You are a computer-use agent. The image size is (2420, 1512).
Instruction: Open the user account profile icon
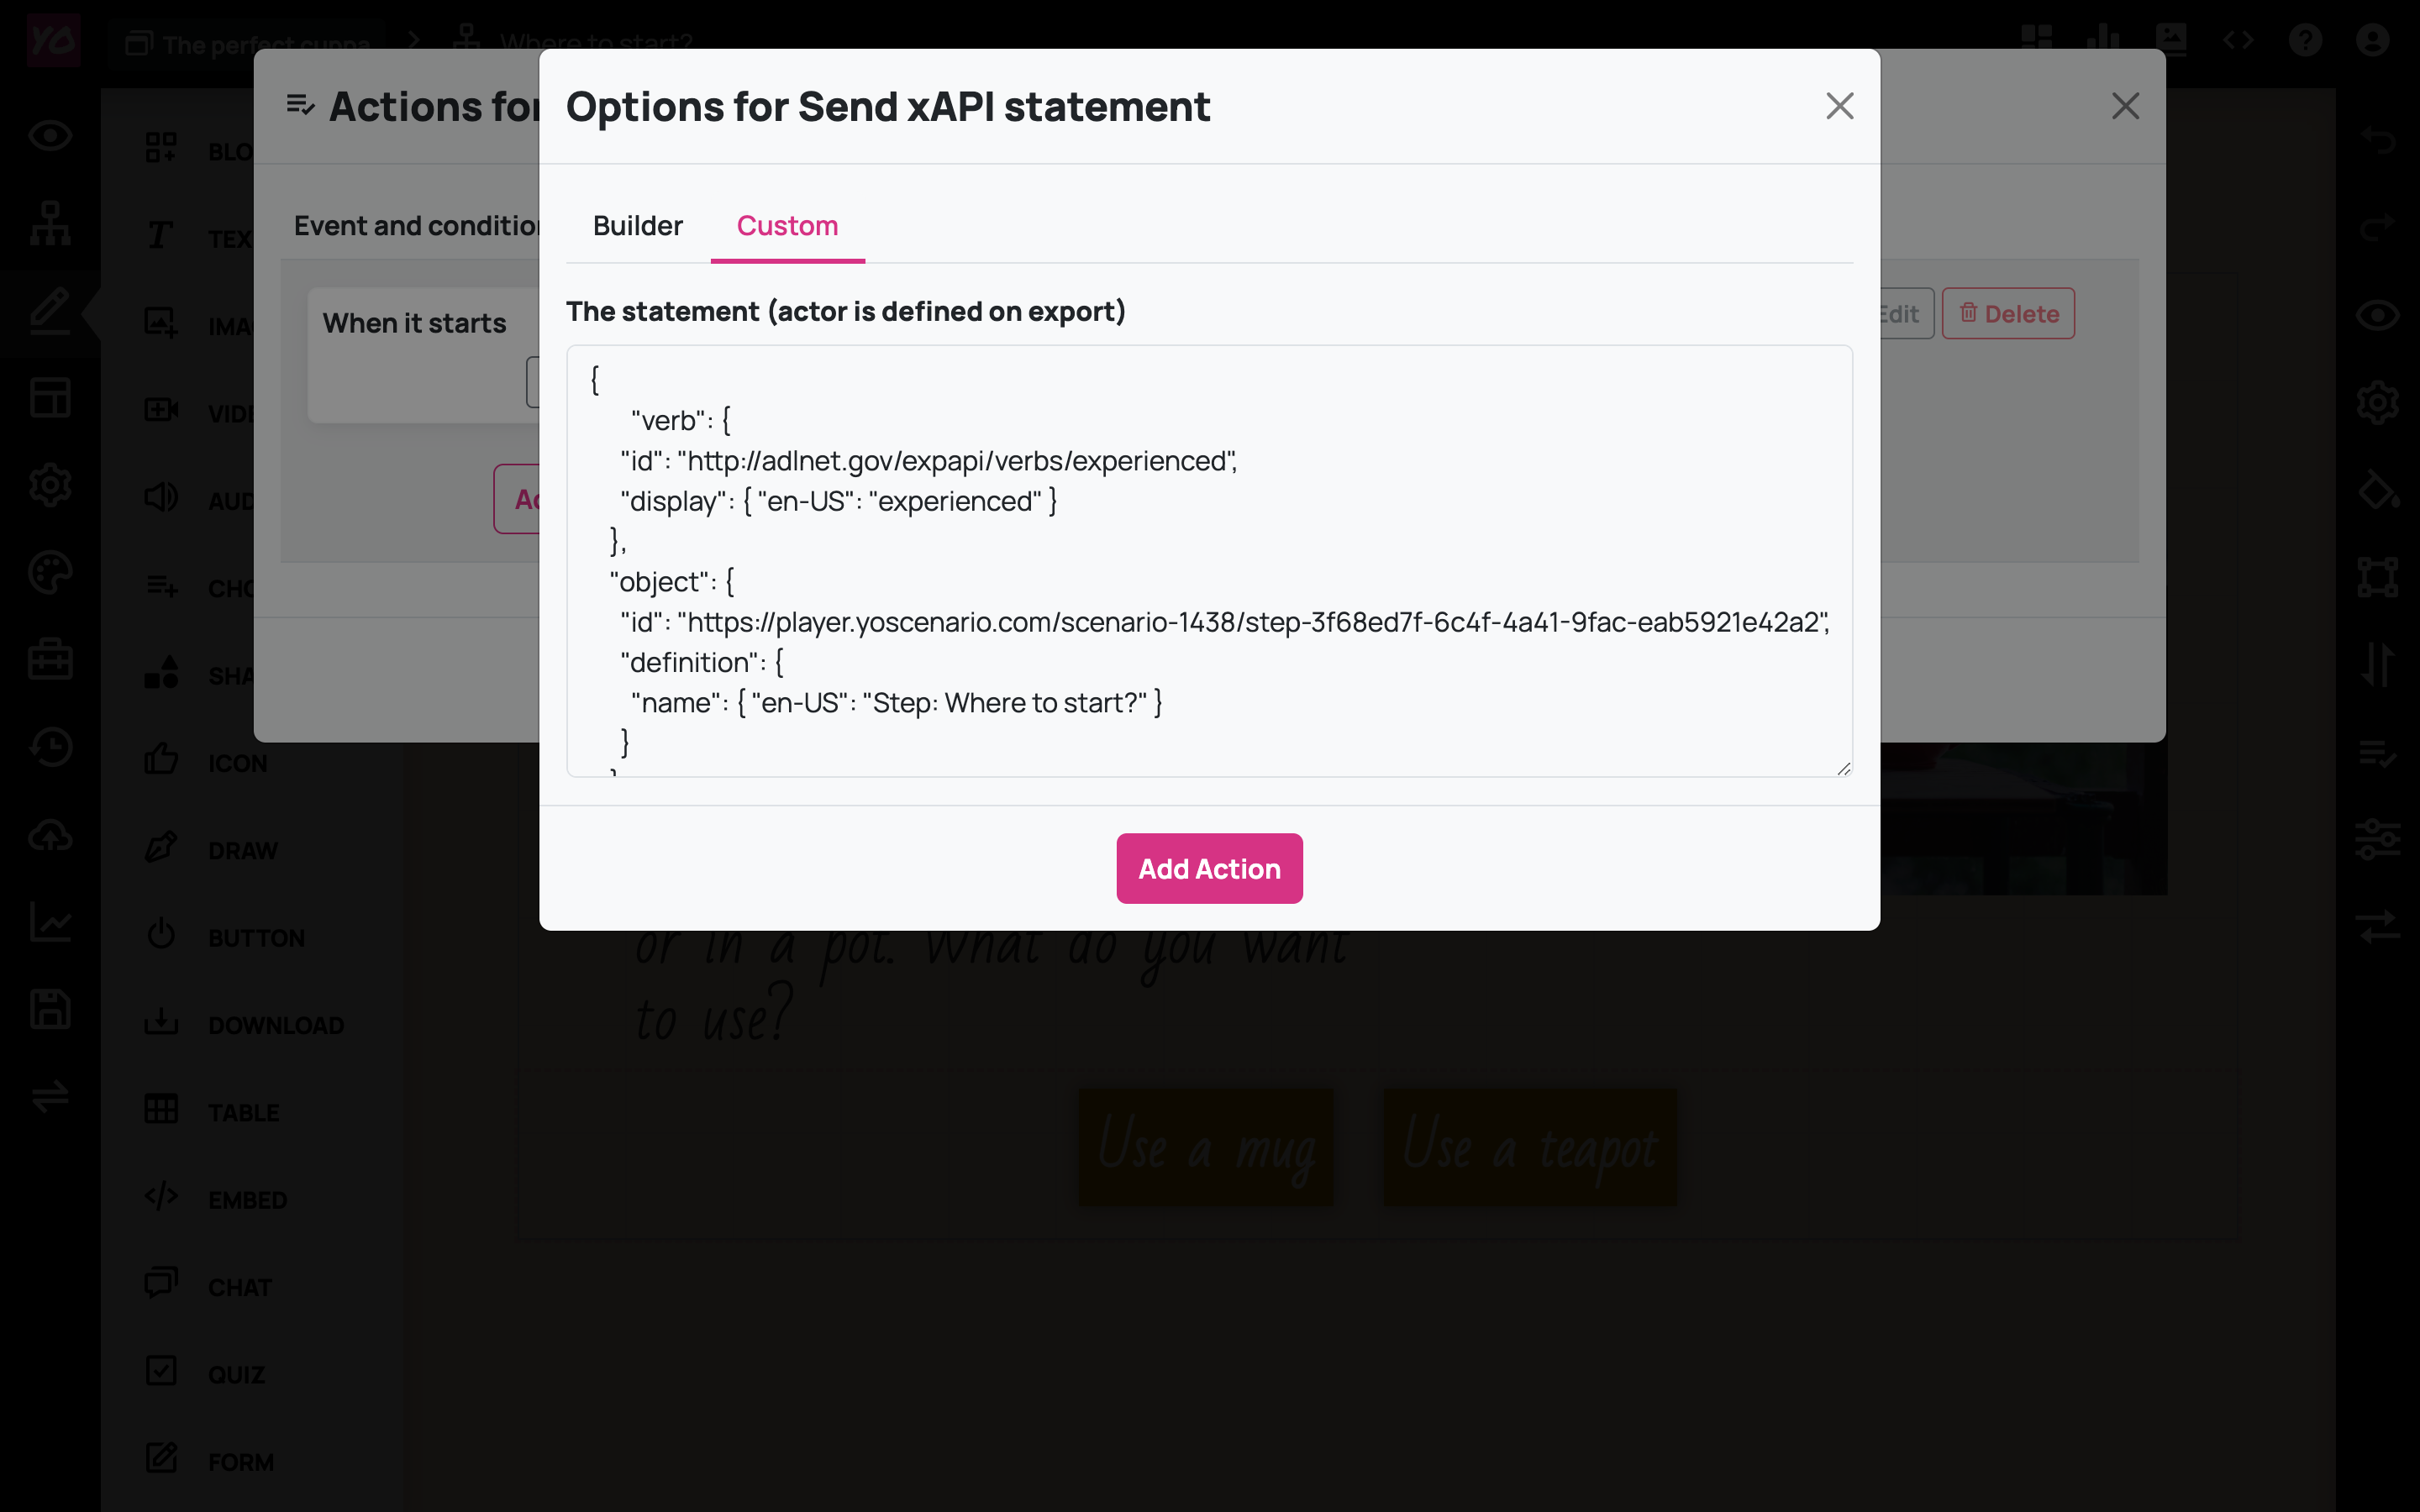click(x=2372, y=40)
